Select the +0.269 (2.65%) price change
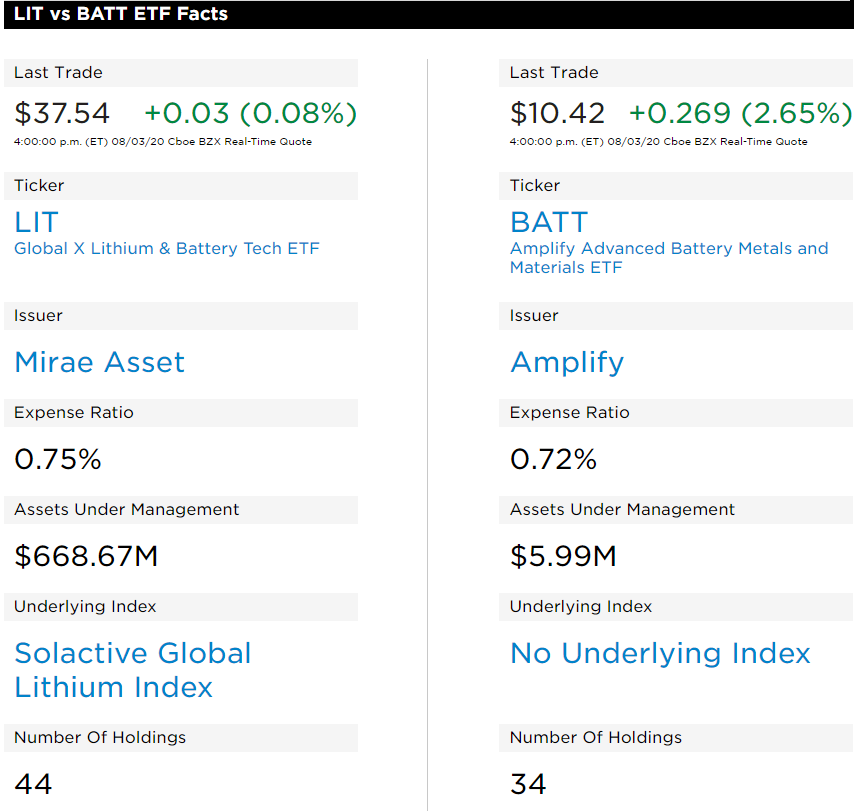This screenshot has width=868, height=811. (741, 113)
